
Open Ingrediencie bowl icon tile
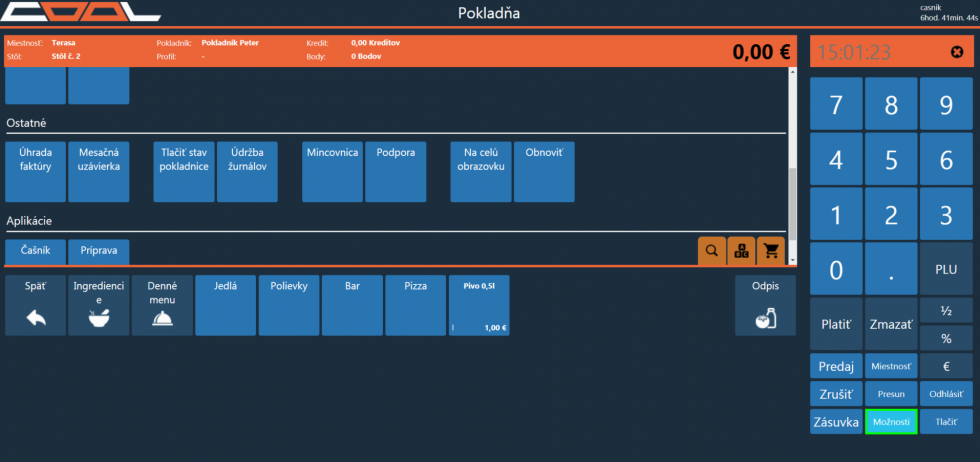click(98, 305)
